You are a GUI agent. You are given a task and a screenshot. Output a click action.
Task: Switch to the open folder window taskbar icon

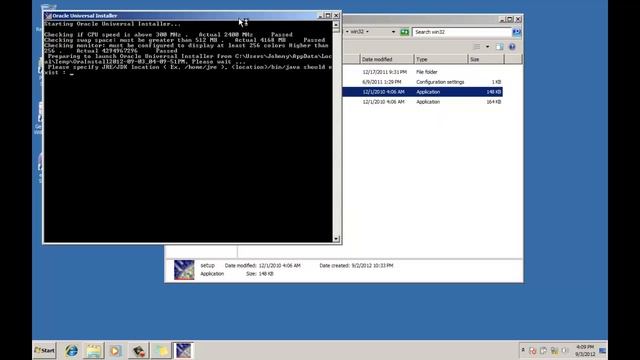[161, 351]
